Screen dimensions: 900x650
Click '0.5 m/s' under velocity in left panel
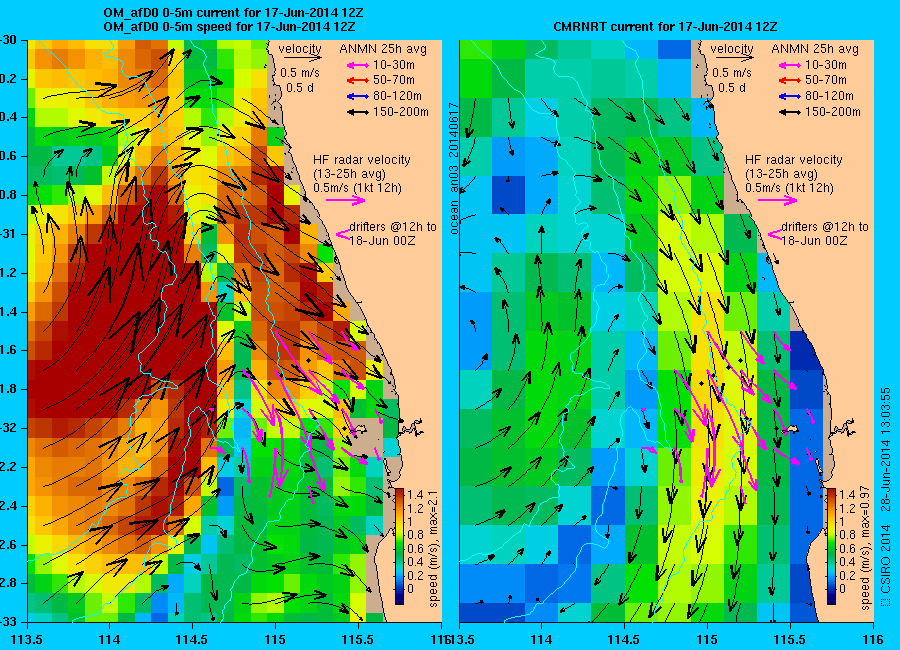(300, 73)
